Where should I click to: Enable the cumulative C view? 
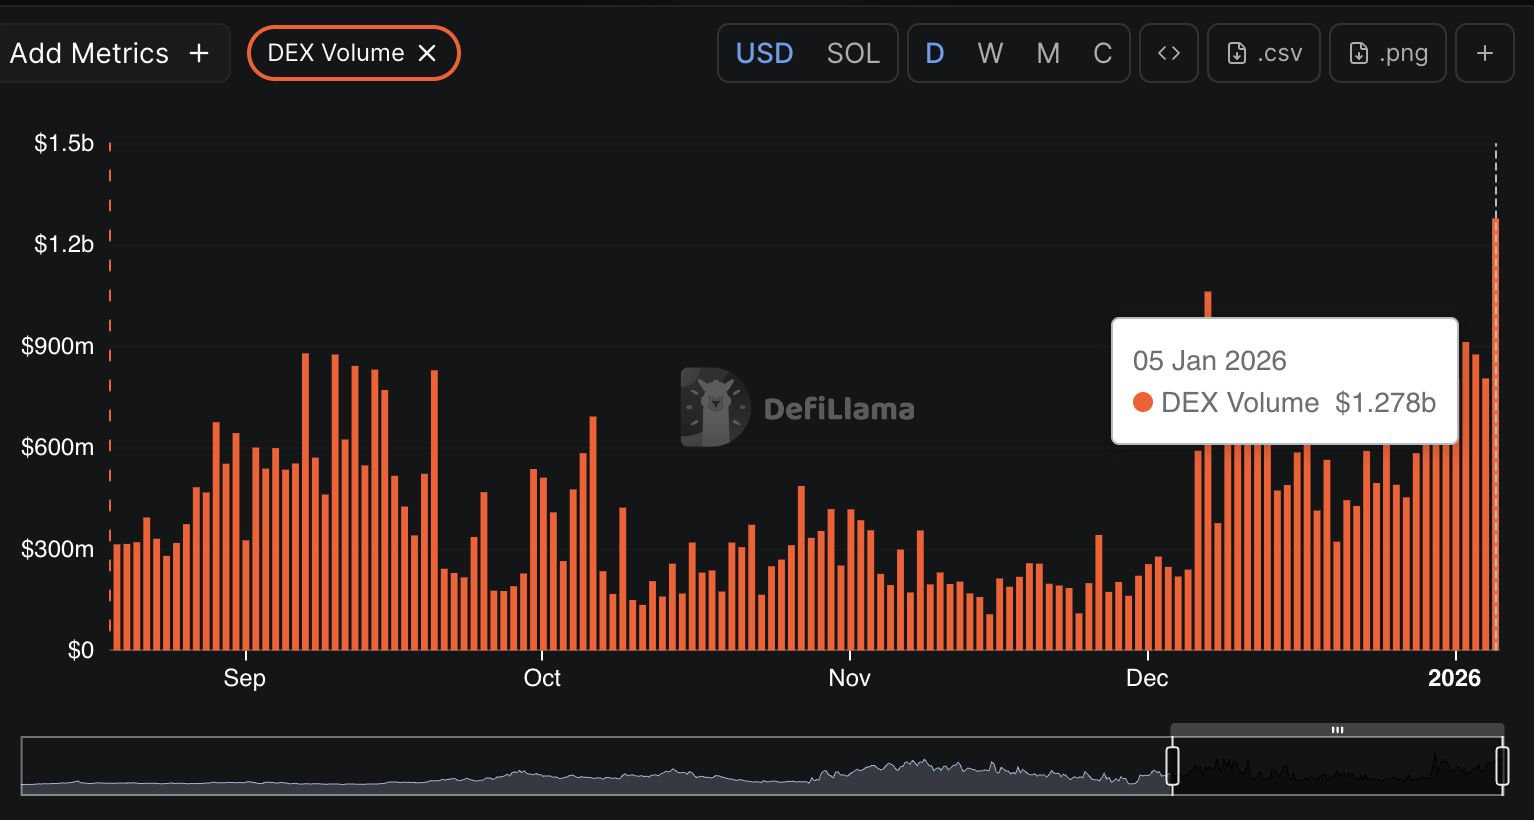pos(1102,53)
